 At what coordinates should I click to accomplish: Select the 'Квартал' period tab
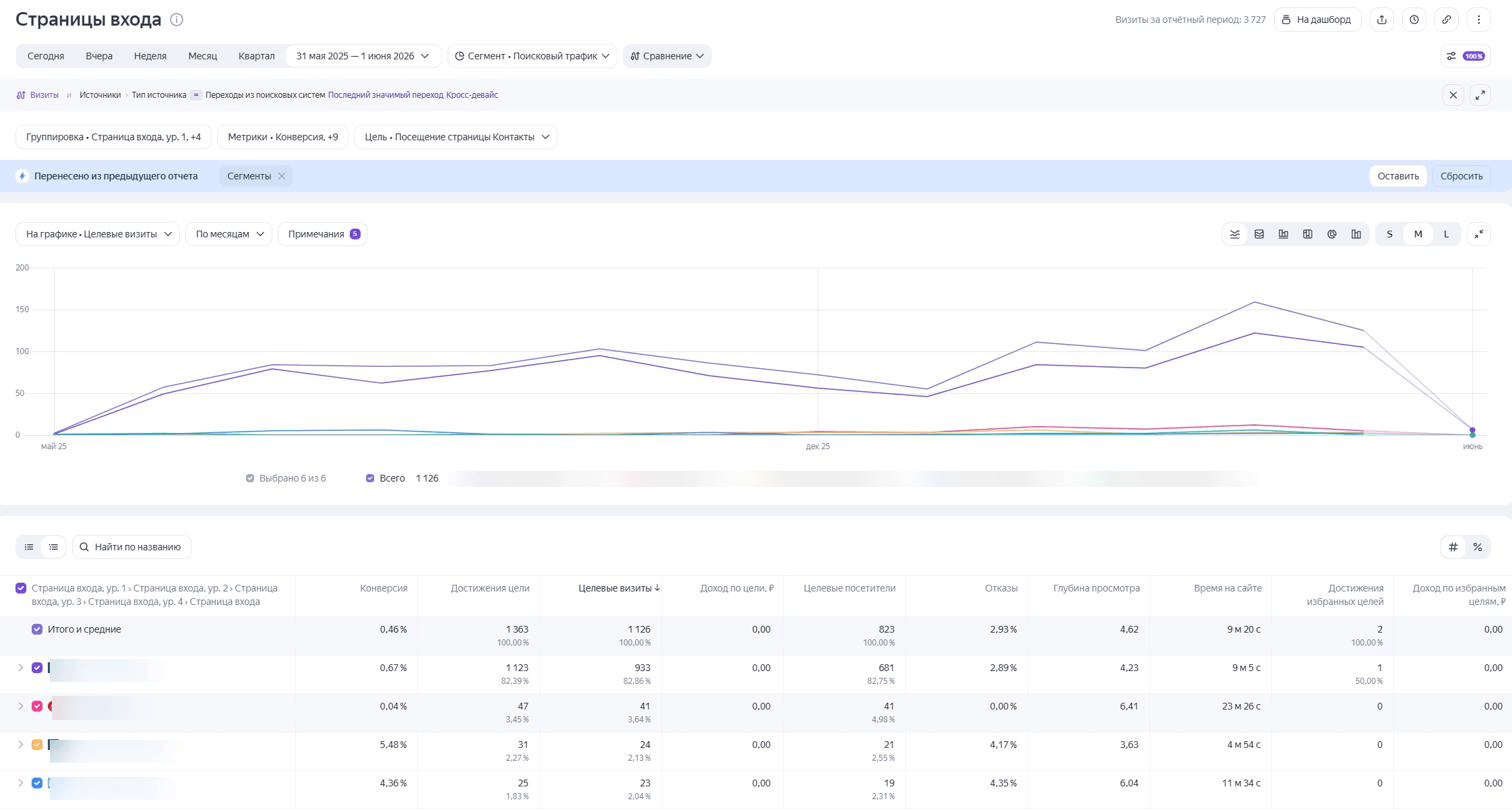pos(256,56)
